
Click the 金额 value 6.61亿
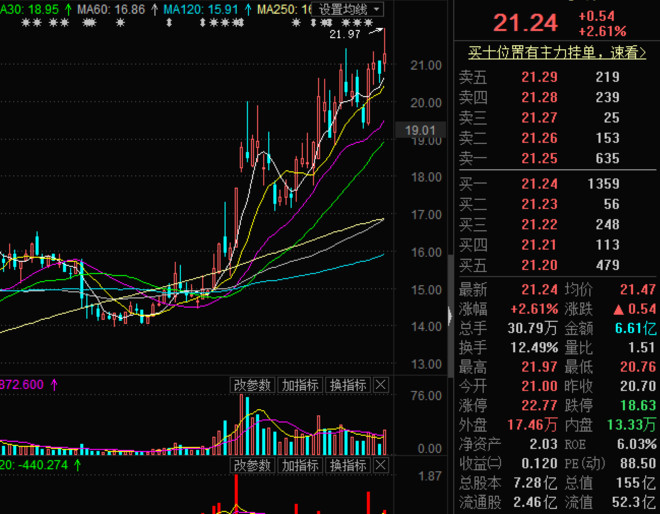(x=635, y=328)
